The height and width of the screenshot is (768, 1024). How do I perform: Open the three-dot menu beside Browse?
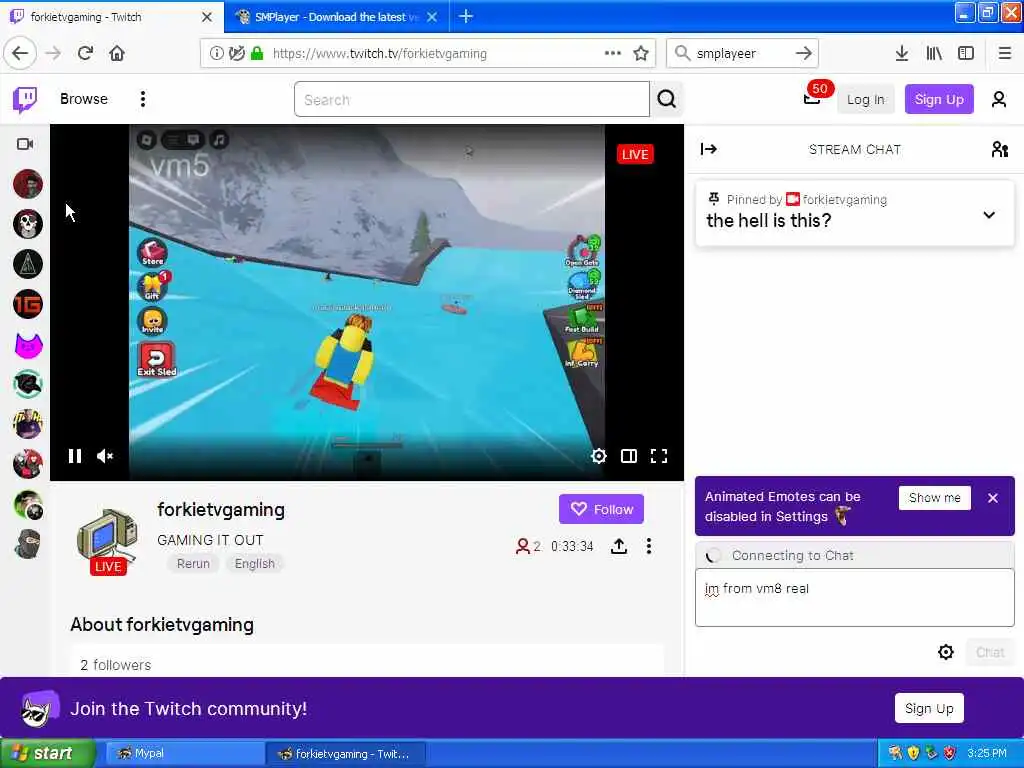pos(142,99)
